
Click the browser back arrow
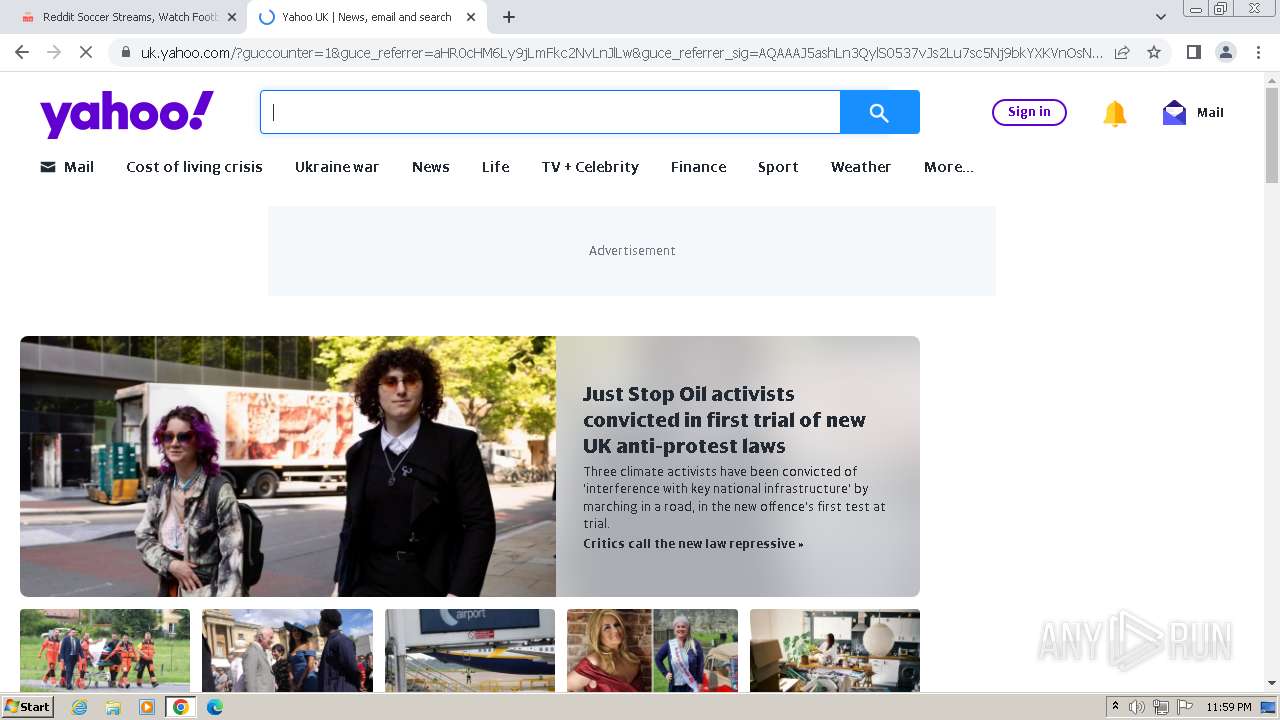click(22, 52)
